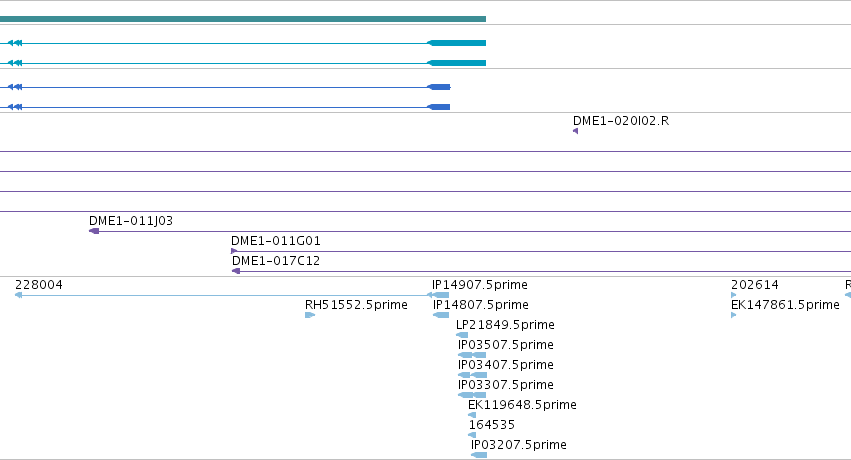Screen dimensions: 851x460
Task: Click the EK119648.5prime label
Action: click(522, 405)
